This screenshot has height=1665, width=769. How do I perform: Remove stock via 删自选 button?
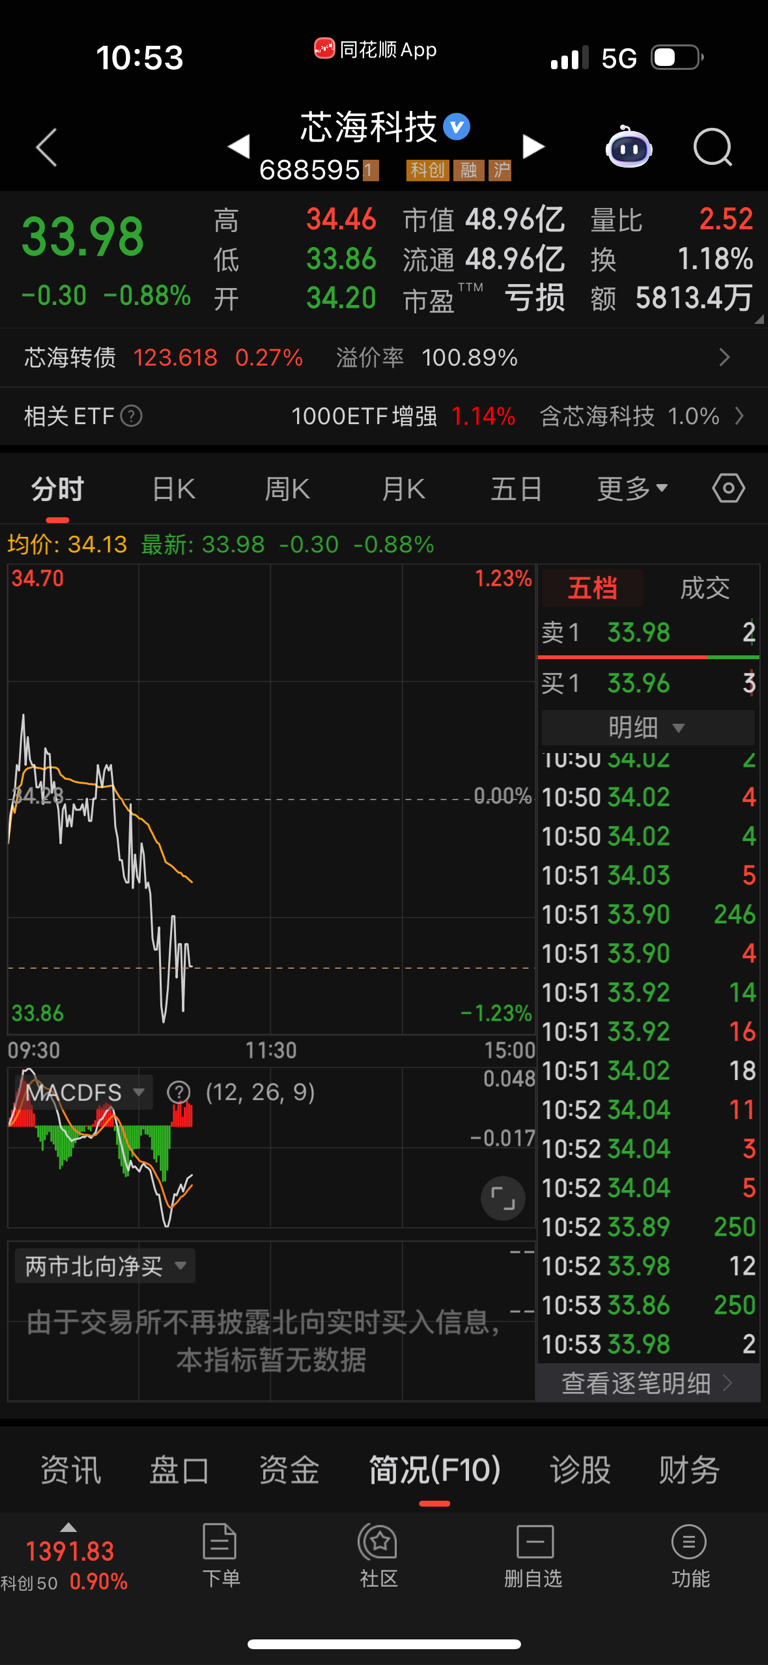[534, 1556]
